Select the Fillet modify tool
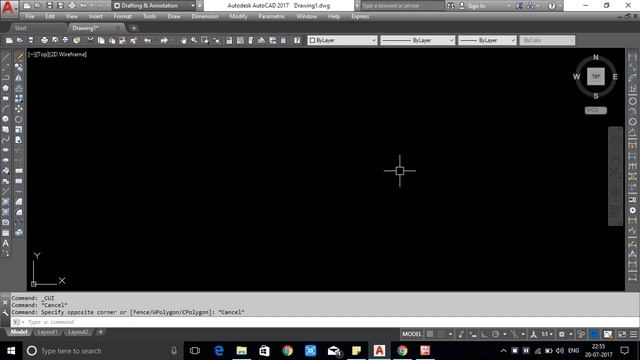 [x=19, y=212]
